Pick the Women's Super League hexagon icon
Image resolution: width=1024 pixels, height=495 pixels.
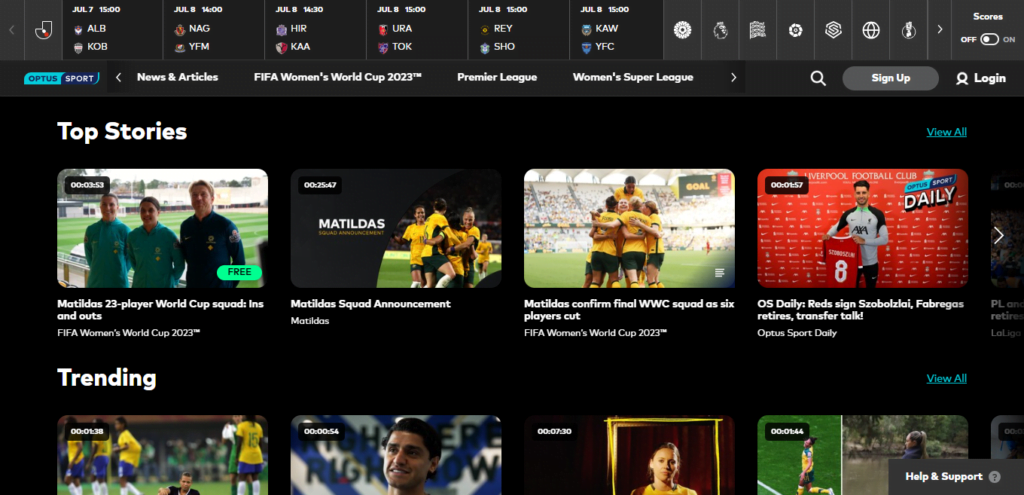coord(833,30)
